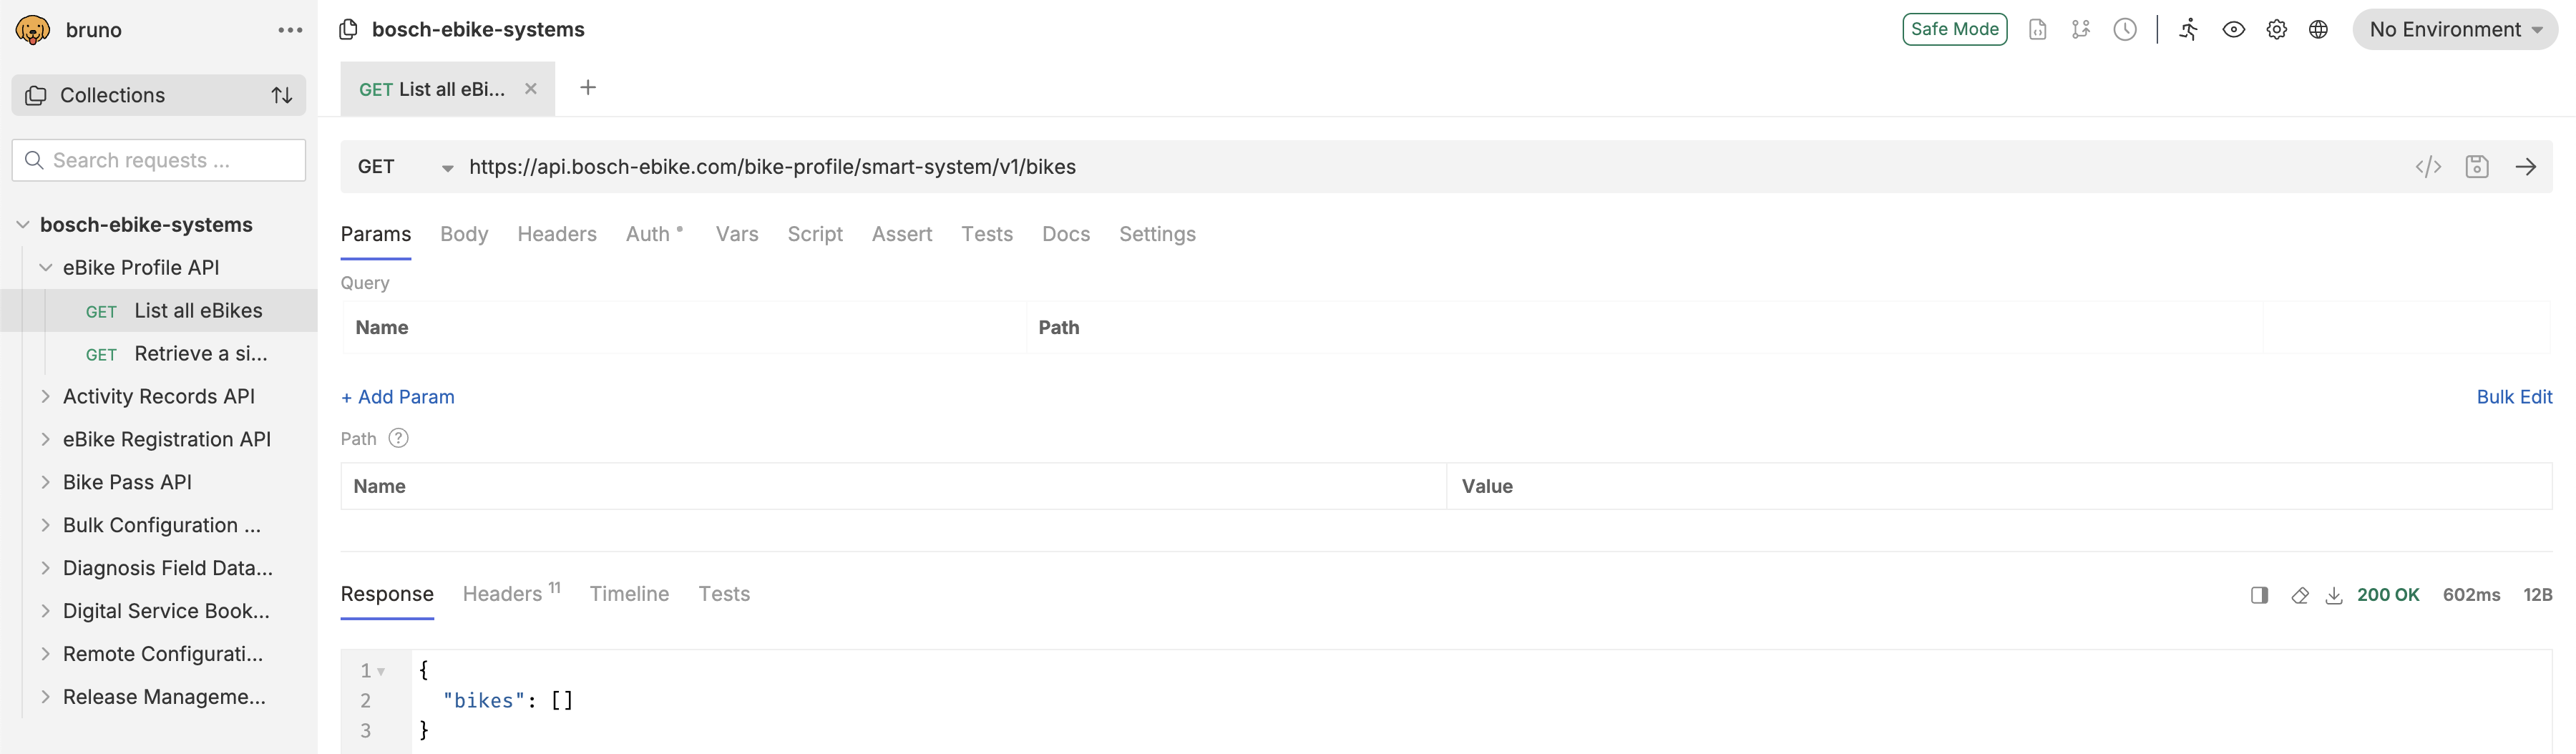
Task: Click the magnifier icon in search box
Action: (x=34, y=160)
